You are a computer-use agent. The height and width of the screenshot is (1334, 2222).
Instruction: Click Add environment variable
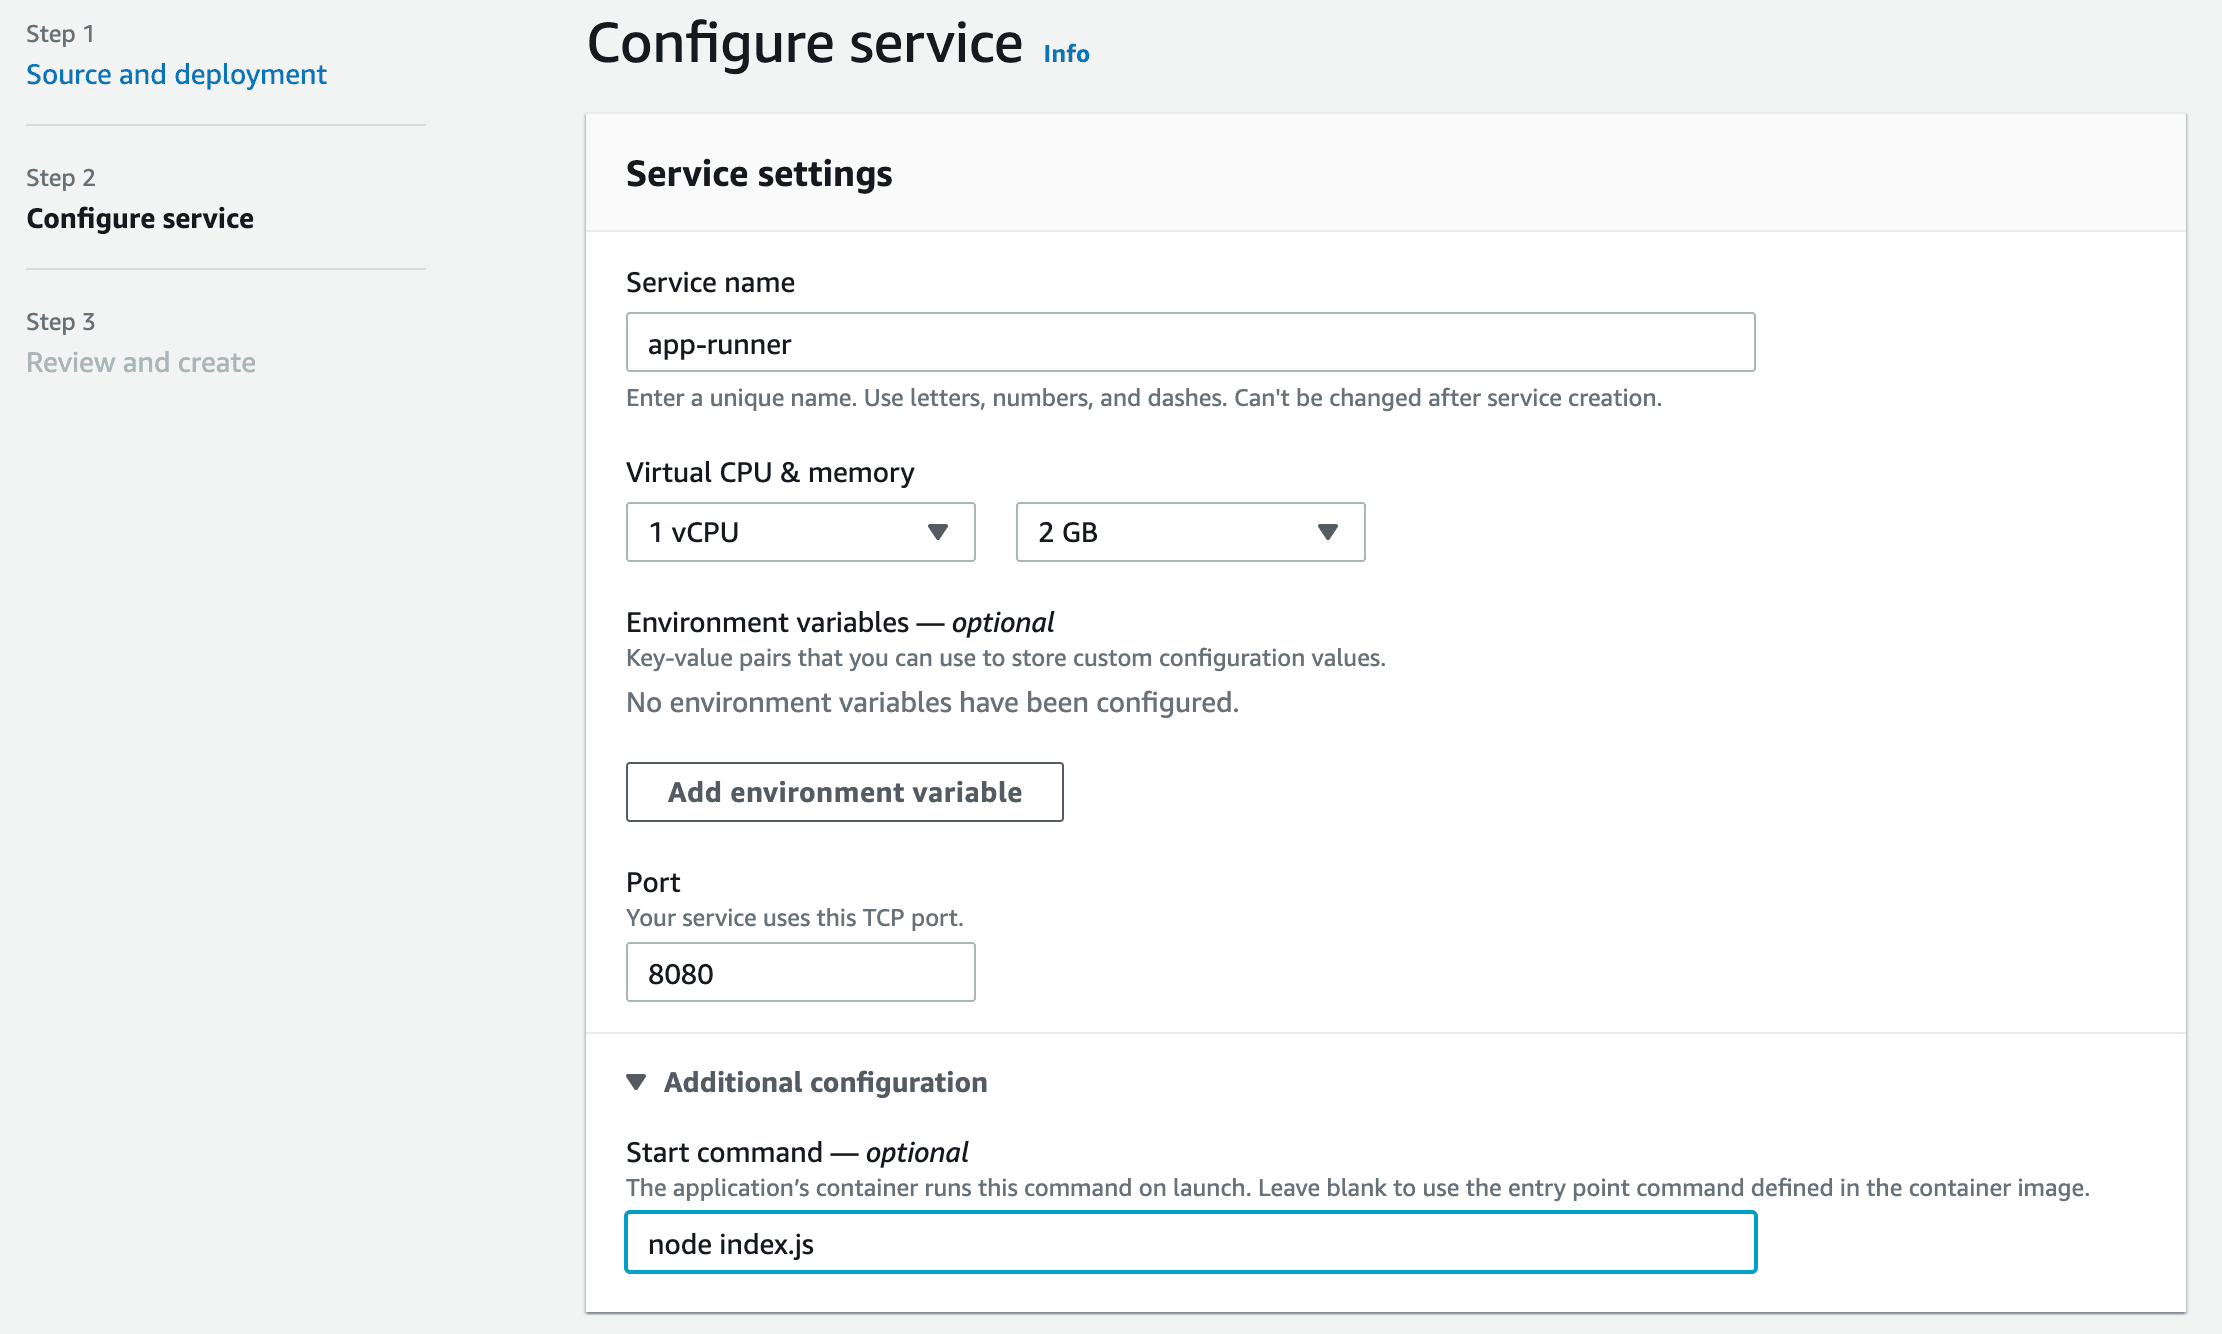844,792
